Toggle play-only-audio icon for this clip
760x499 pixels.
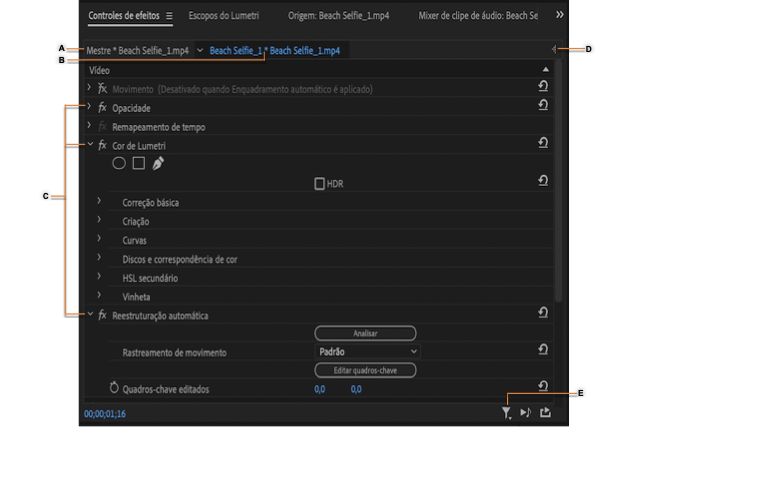click(x=526, y=412)
